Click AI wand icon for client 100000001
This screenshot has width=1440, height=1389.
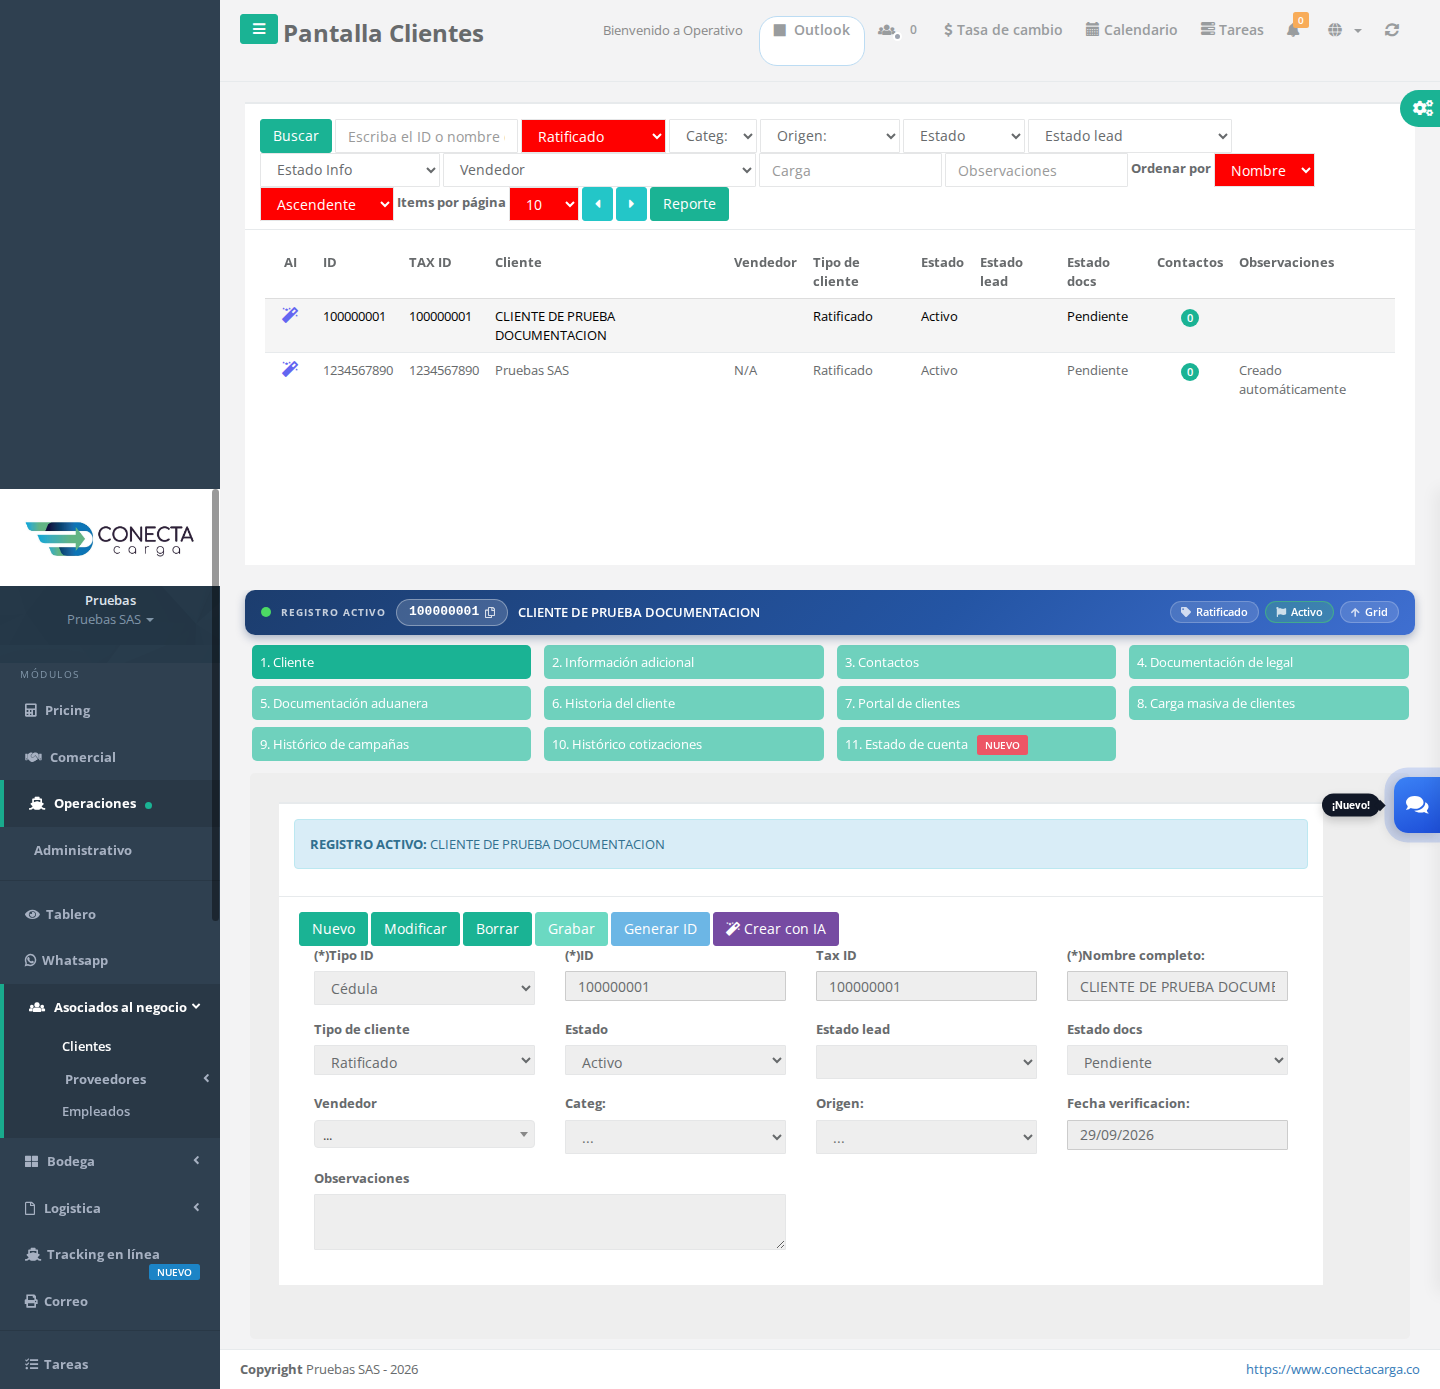(x=290, y=315)
